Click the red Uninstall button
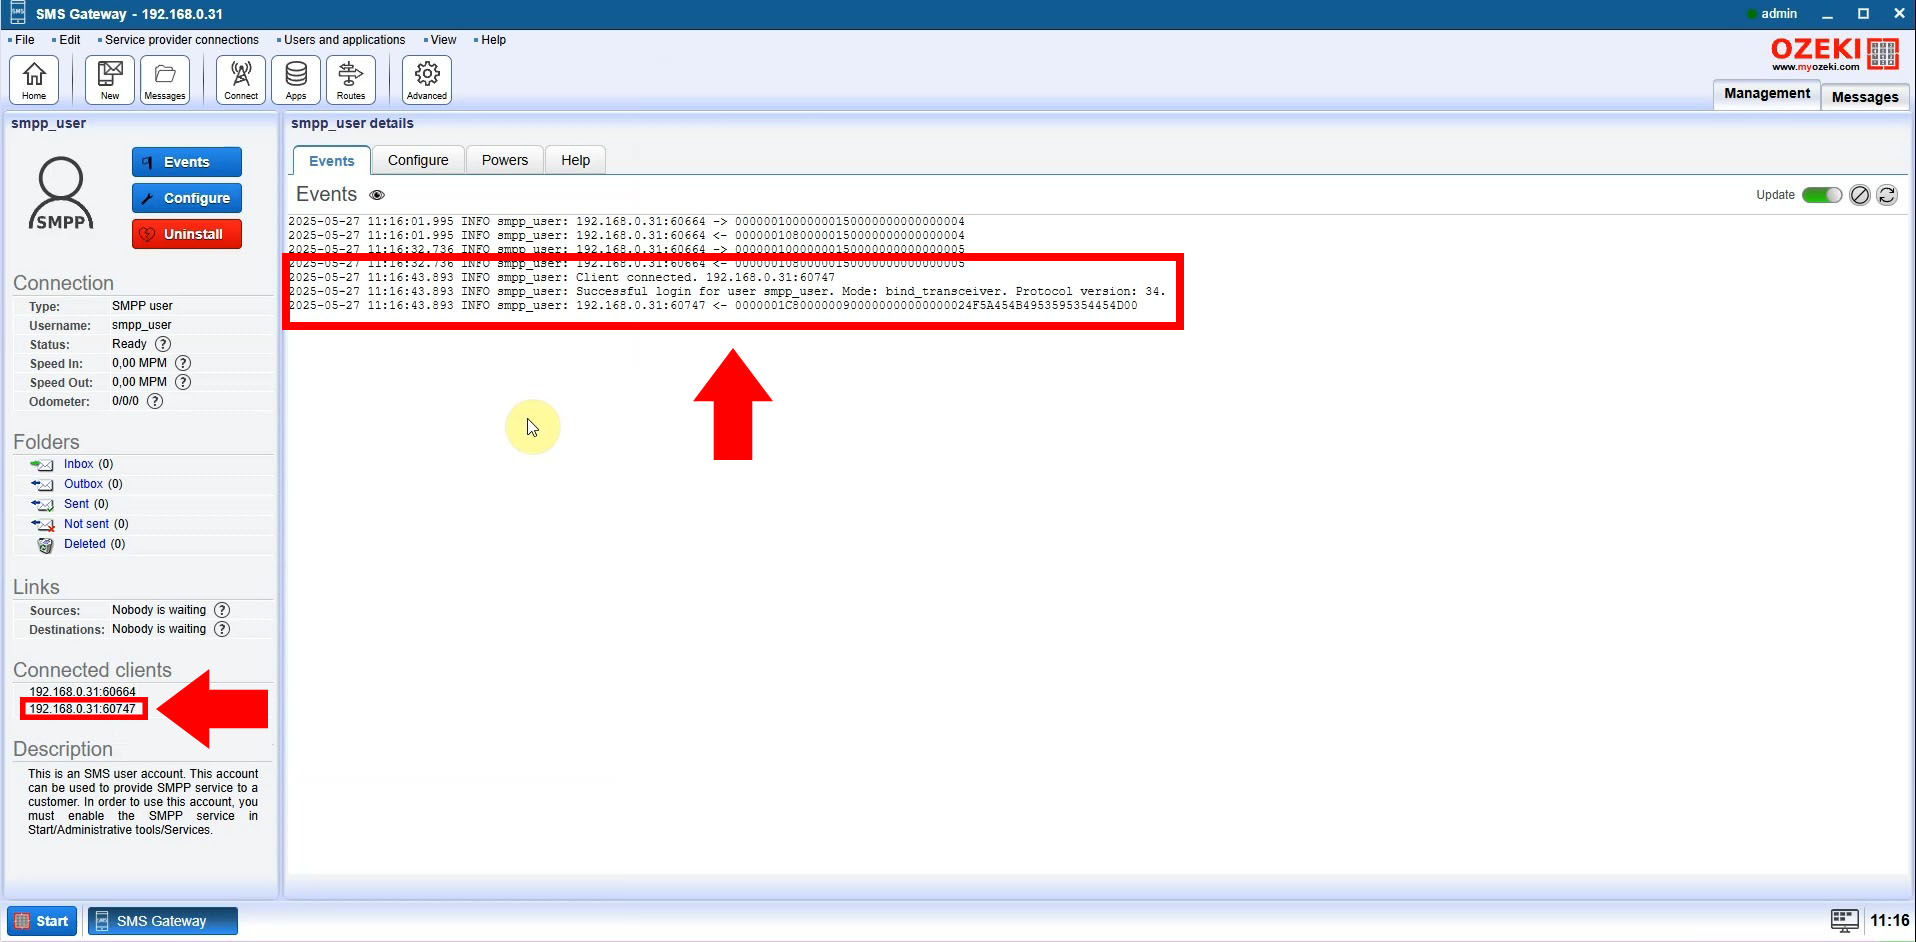1916x942 pixels. [187, 234]
